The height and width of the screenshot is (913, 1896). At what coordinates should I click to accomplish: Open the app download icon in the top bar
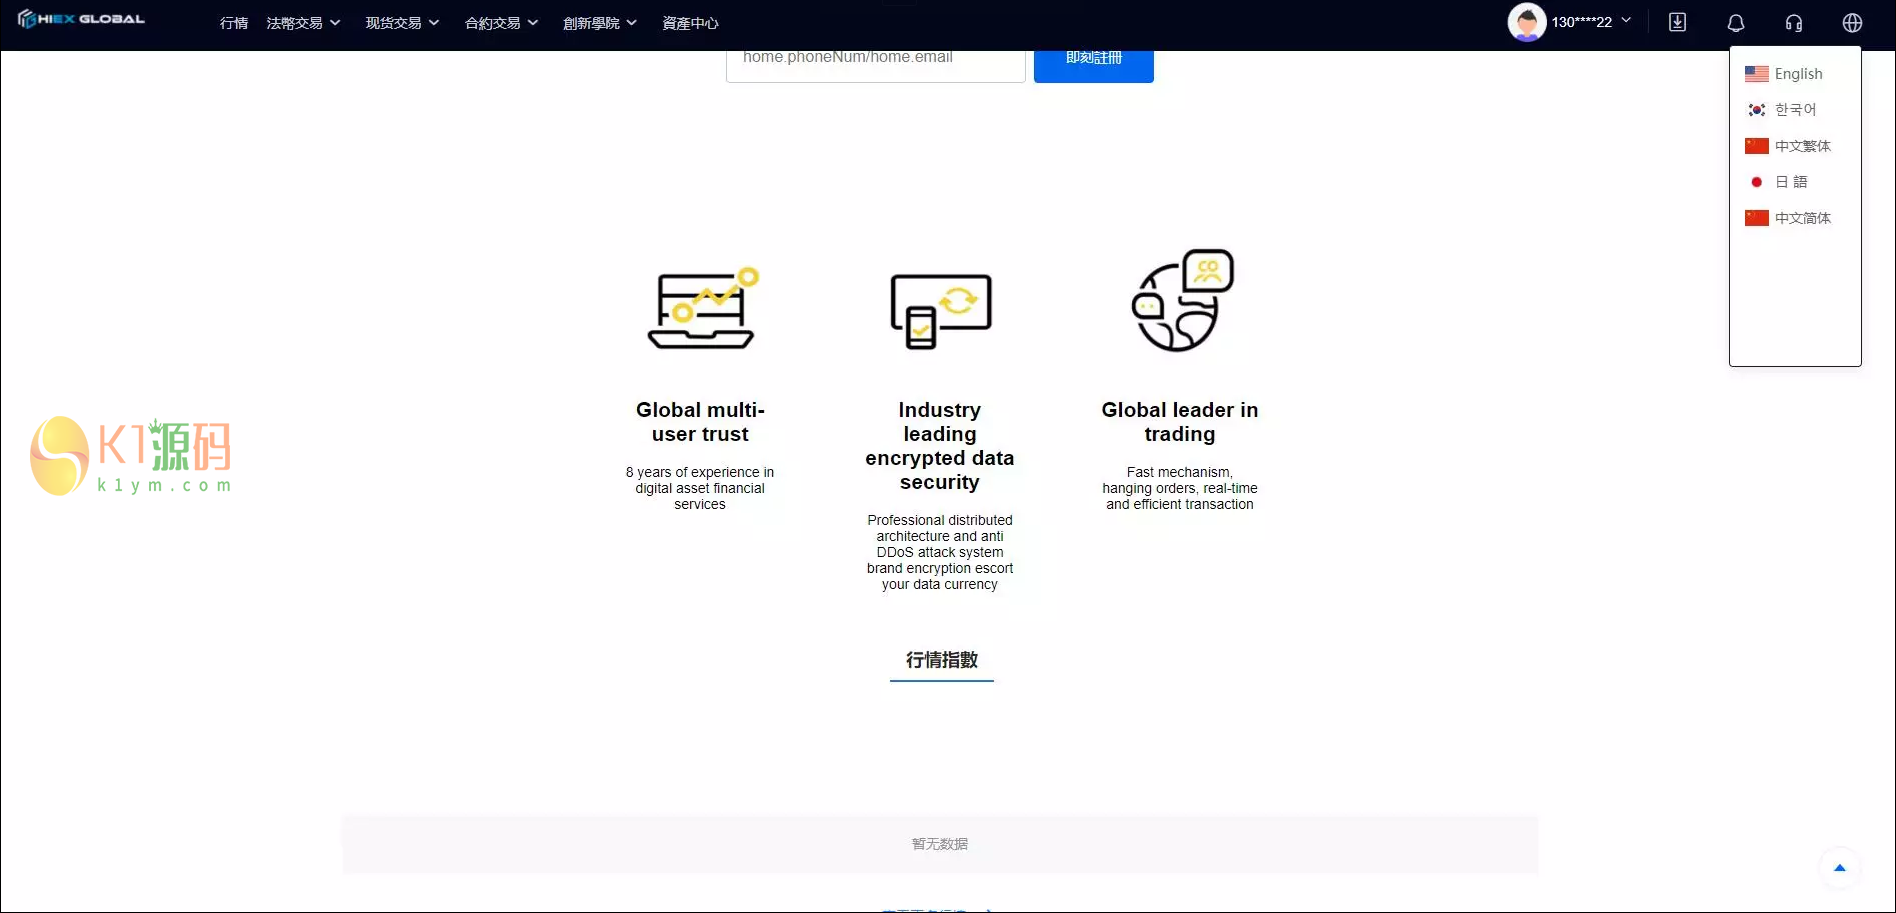click(x=1677, y=22)
